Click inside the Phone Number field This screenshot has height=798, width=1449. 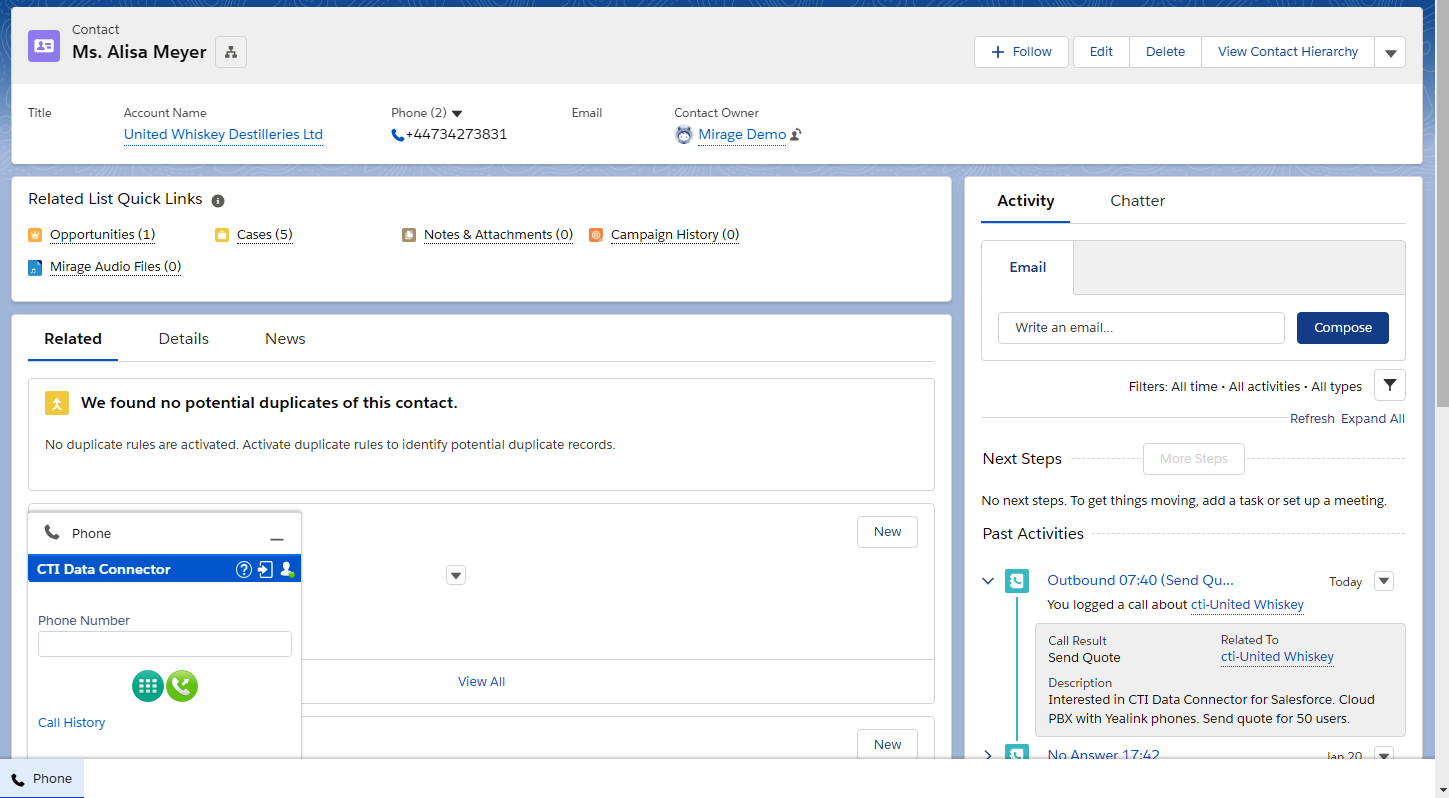tap(164, 643)
